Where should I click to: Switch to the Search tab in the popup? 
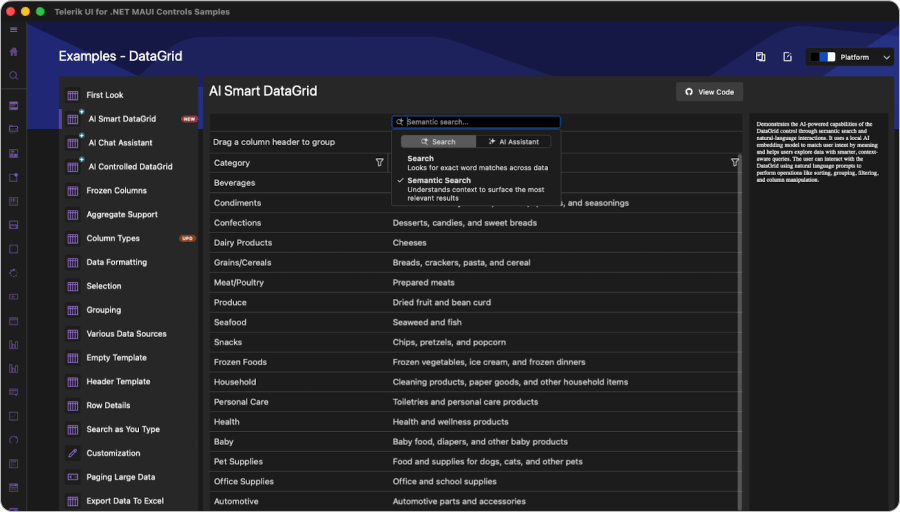(x=439, y=142)
